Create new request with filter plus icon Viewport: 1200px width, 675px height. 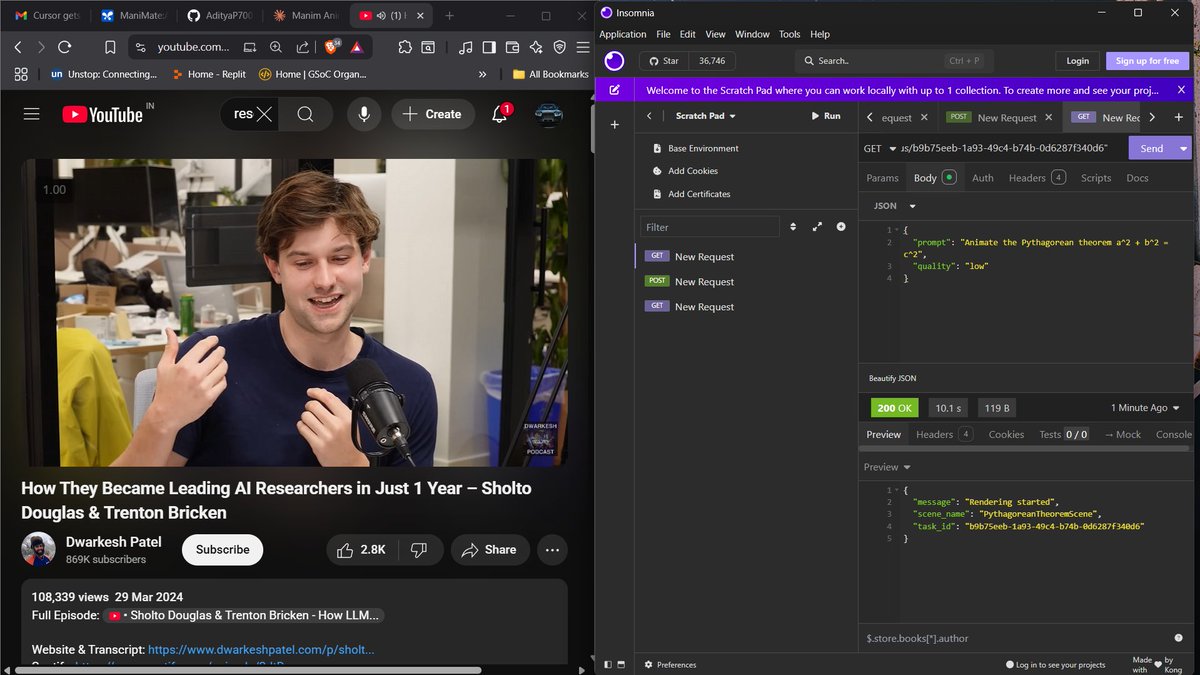[841, 227]
